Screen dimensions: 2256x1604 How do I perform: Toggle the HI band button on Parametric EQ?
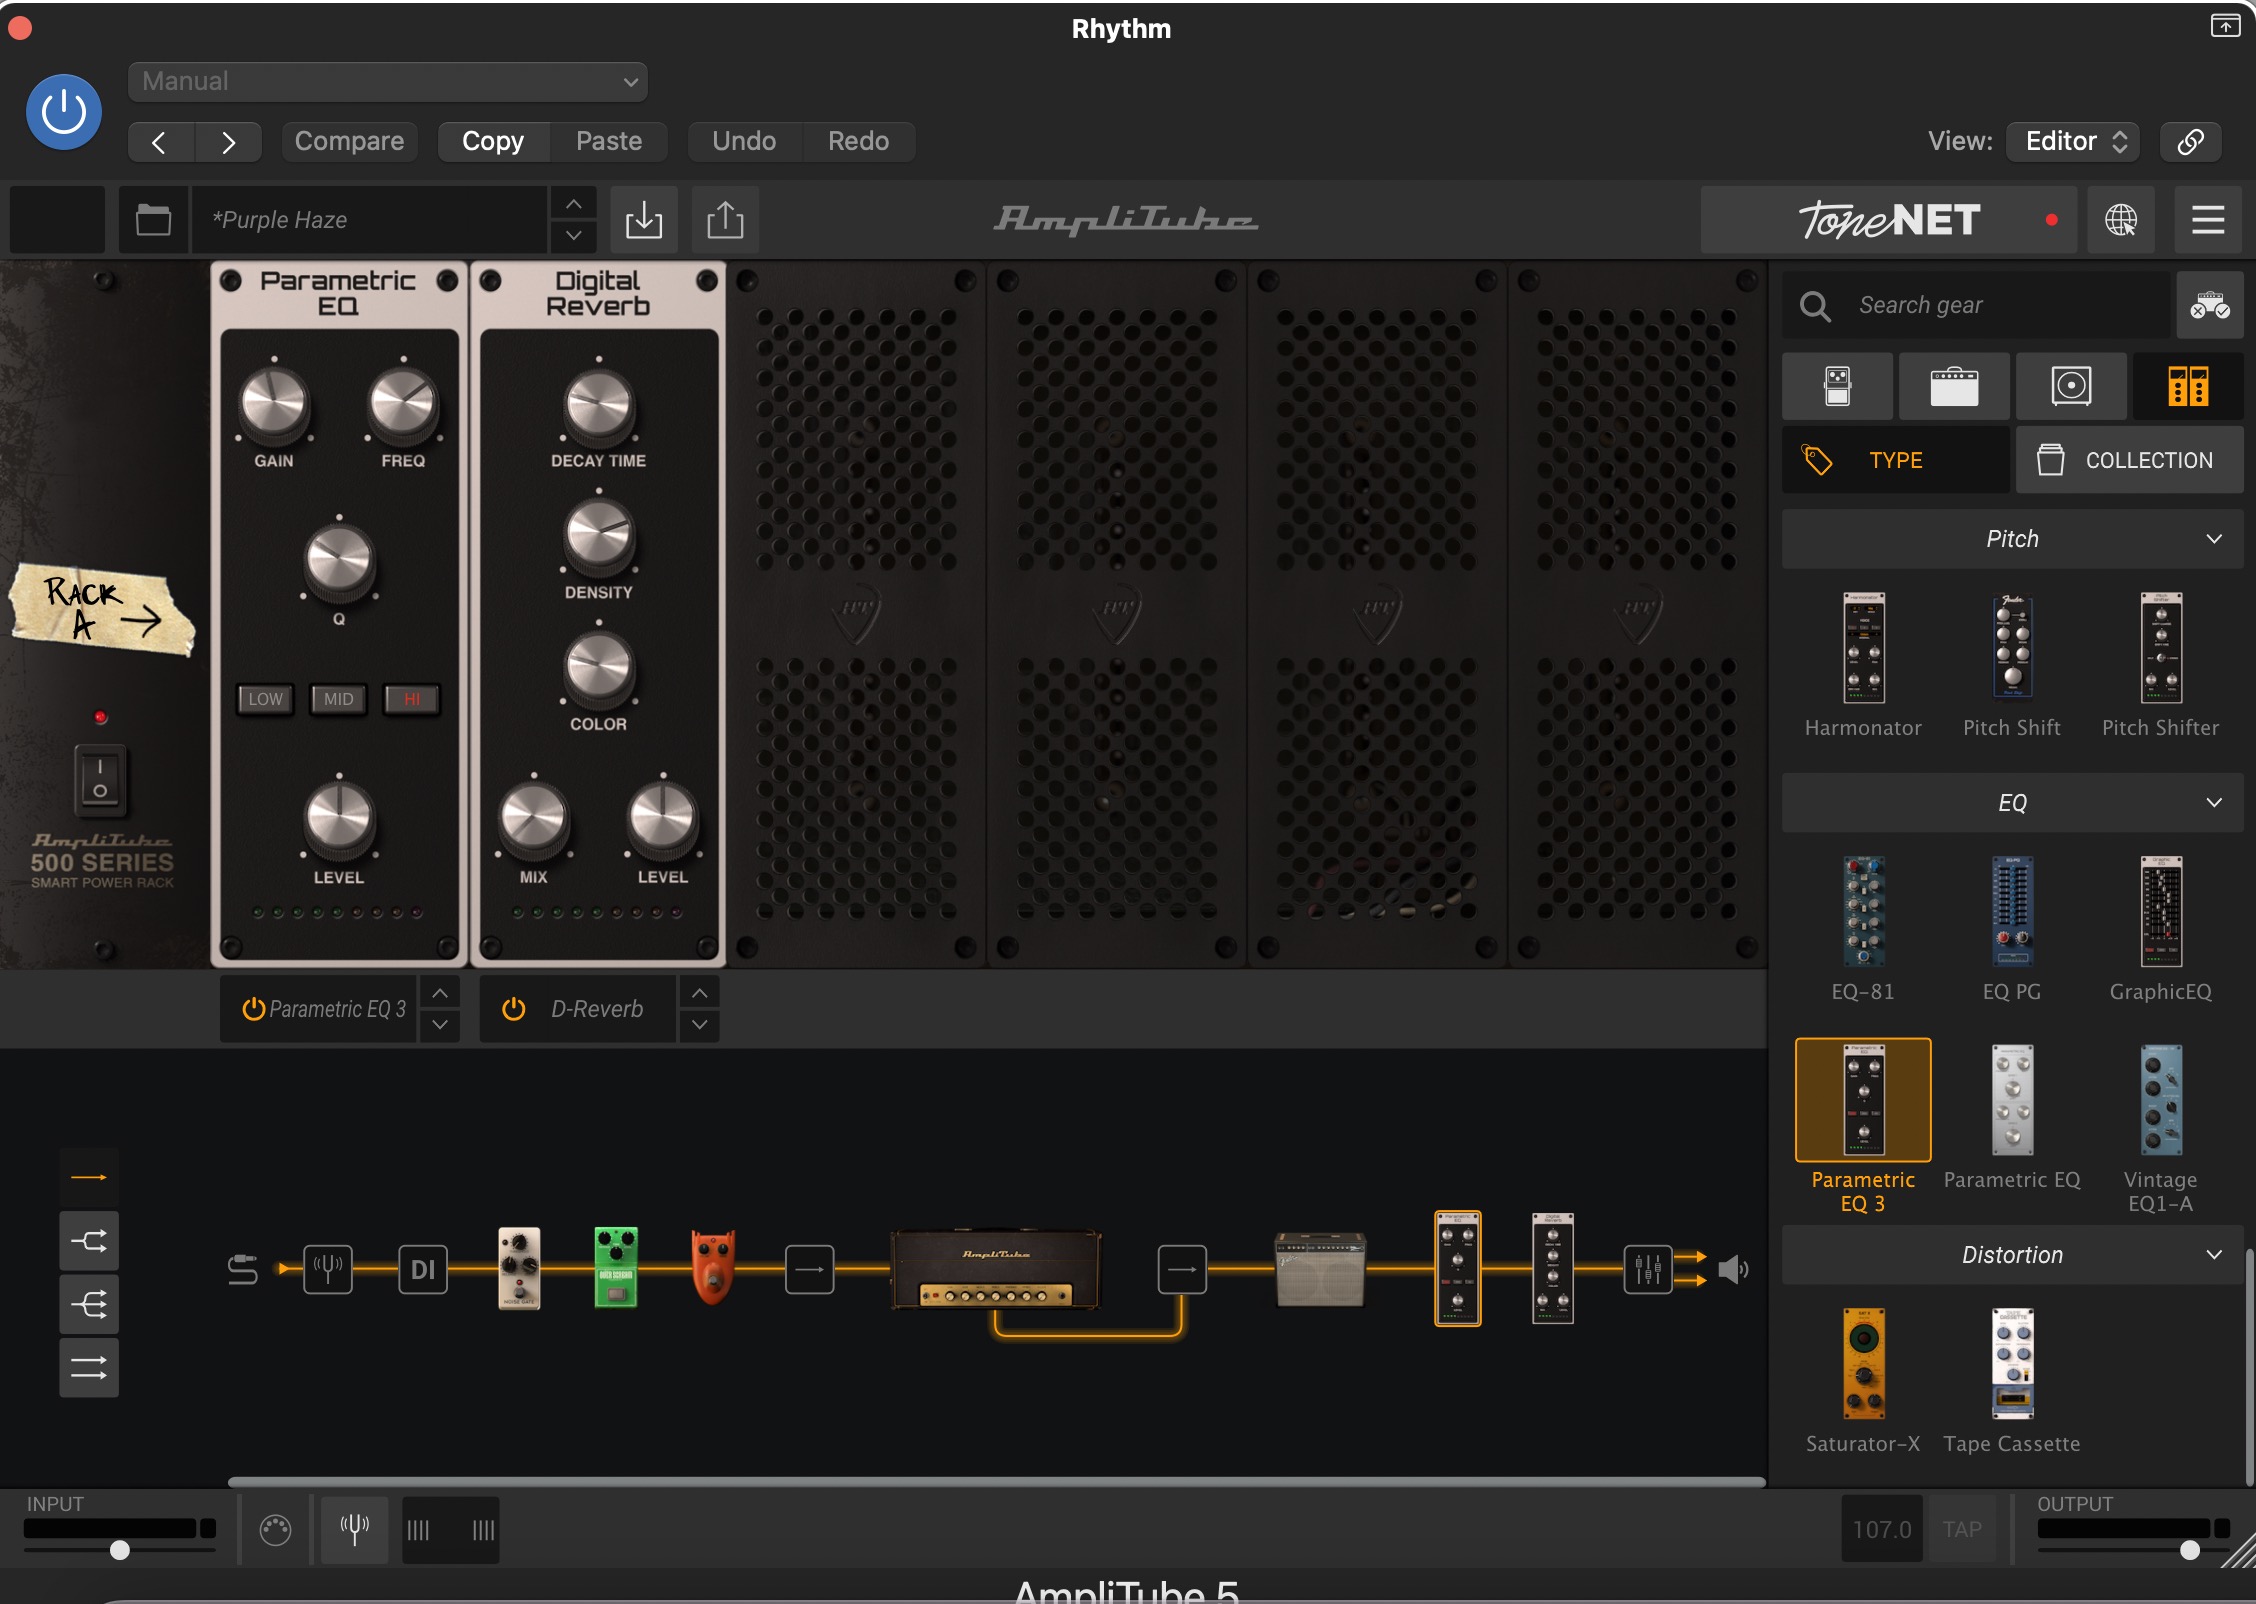[x=412, y=699]
